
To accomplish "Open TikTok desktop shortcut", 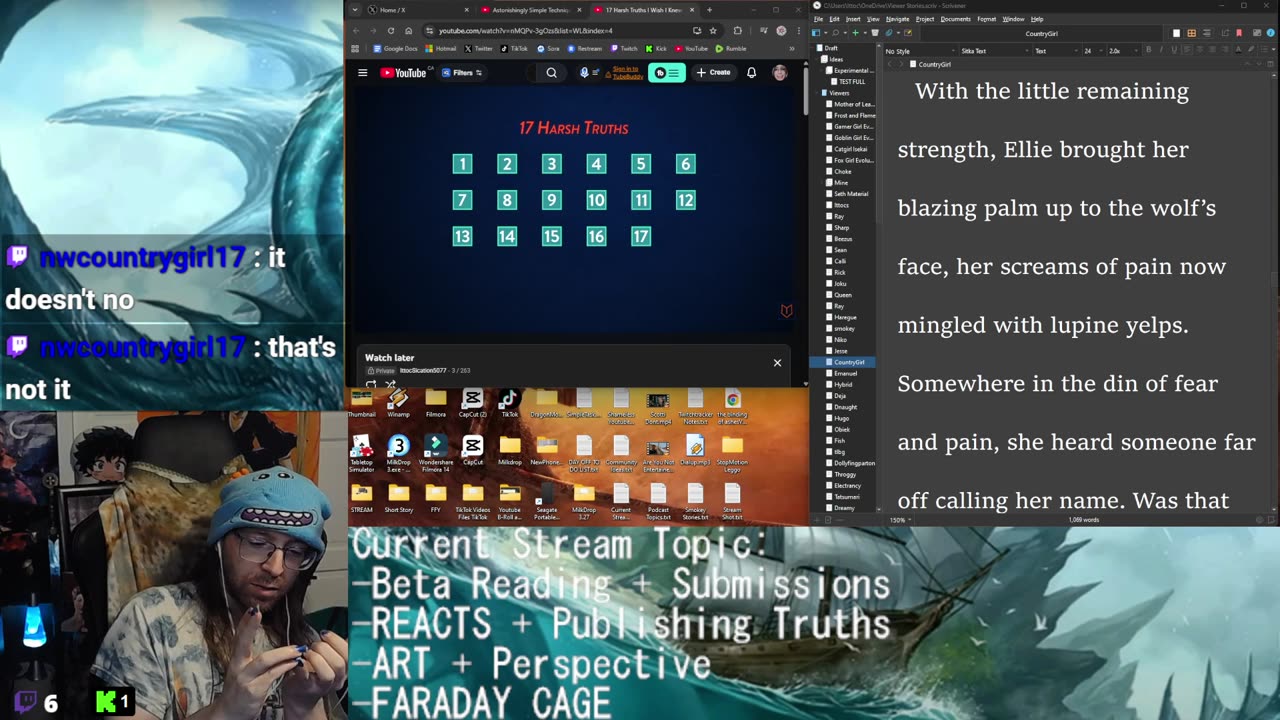I will click(509, 404).
